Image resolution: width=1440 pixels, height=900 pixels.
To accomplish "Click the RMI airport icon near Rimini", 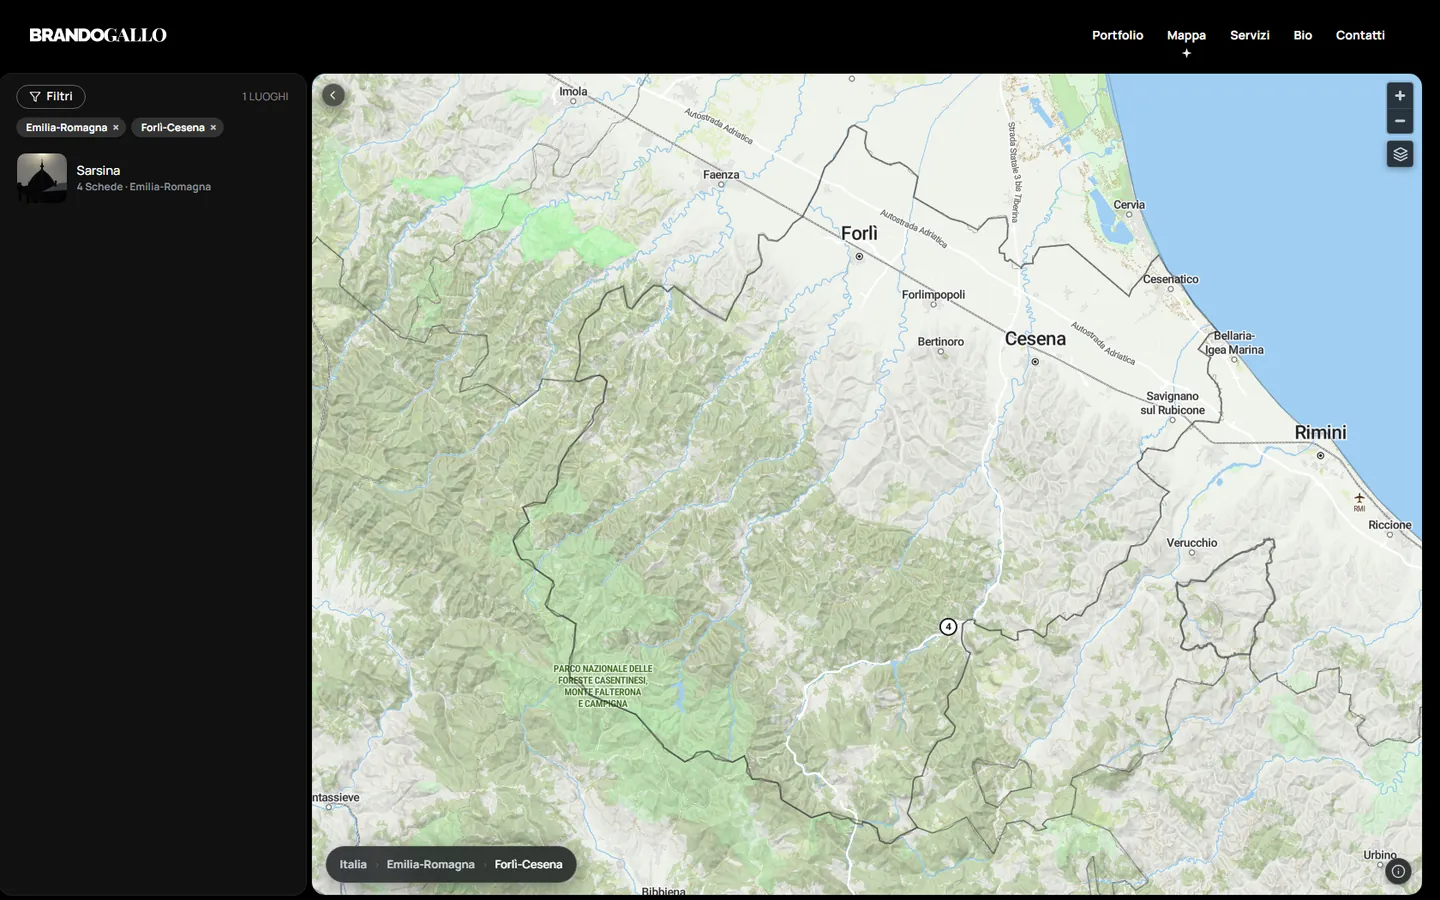I will click(x=1359, y=498).
